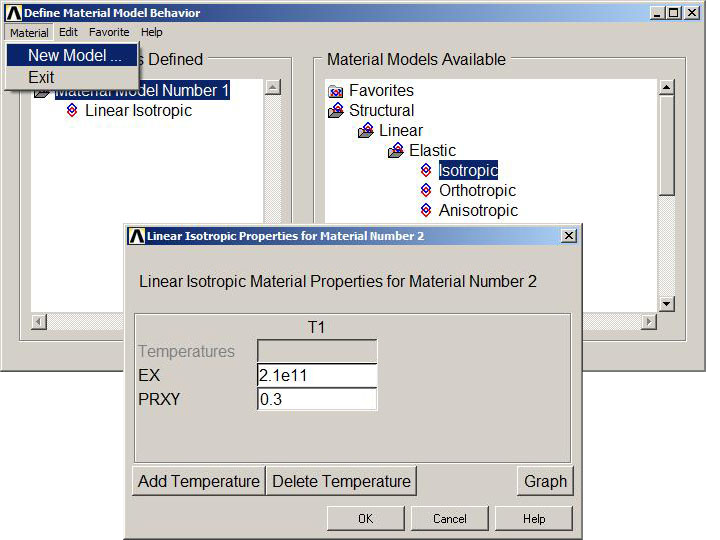This screenshot has height=540, width=720.
Task: Click the Linear folder icon in tree
Action: [x=366, y=131]
